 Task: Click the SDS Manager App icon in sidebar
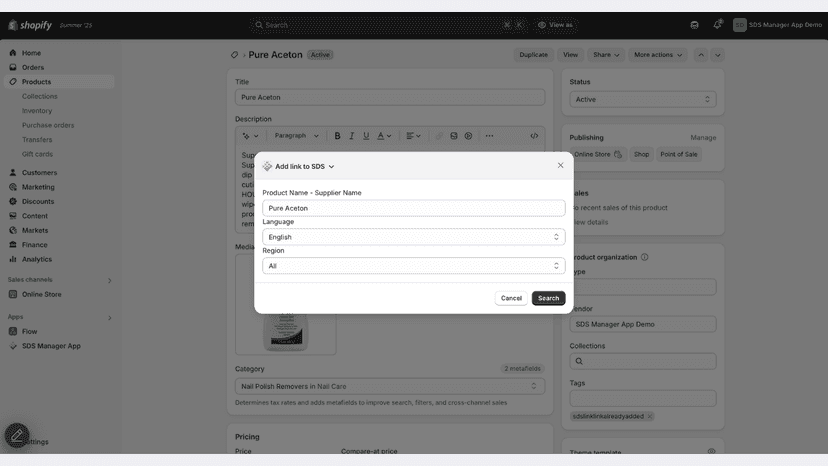tap(13, 346)
